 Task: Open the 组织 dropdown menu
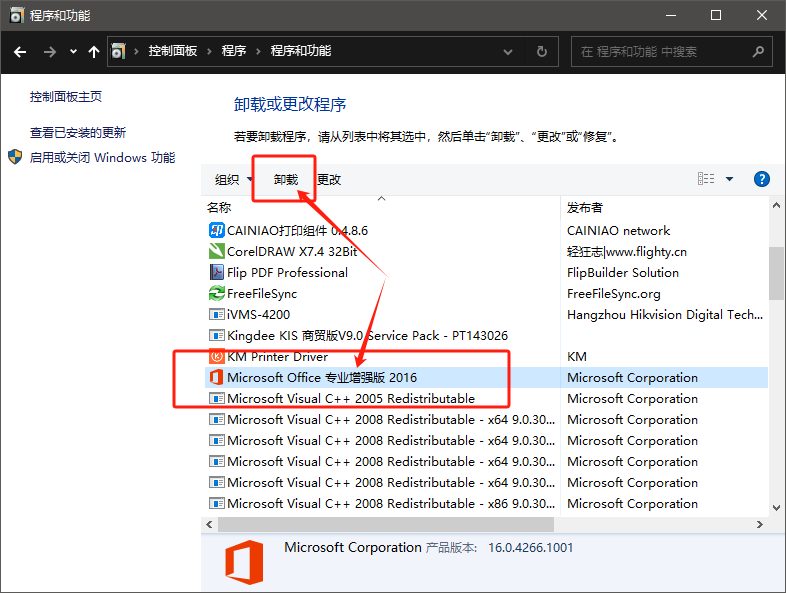tap(233, 180)
